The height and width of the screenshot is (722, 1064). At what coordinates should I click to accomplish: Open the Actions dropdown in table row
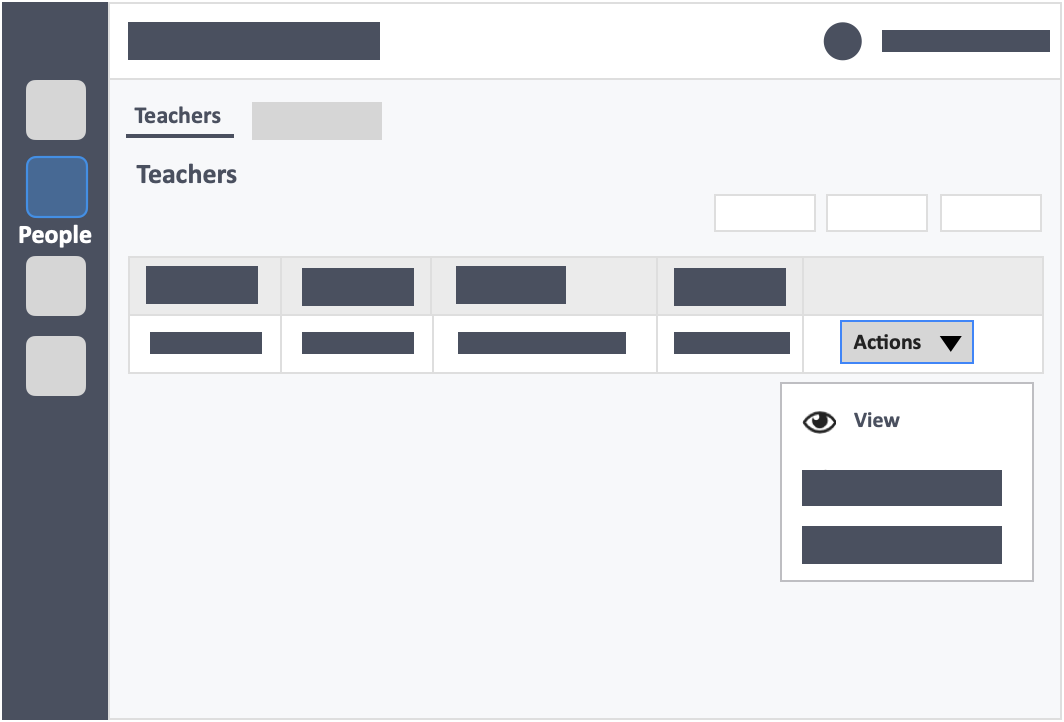coord(907,342)
